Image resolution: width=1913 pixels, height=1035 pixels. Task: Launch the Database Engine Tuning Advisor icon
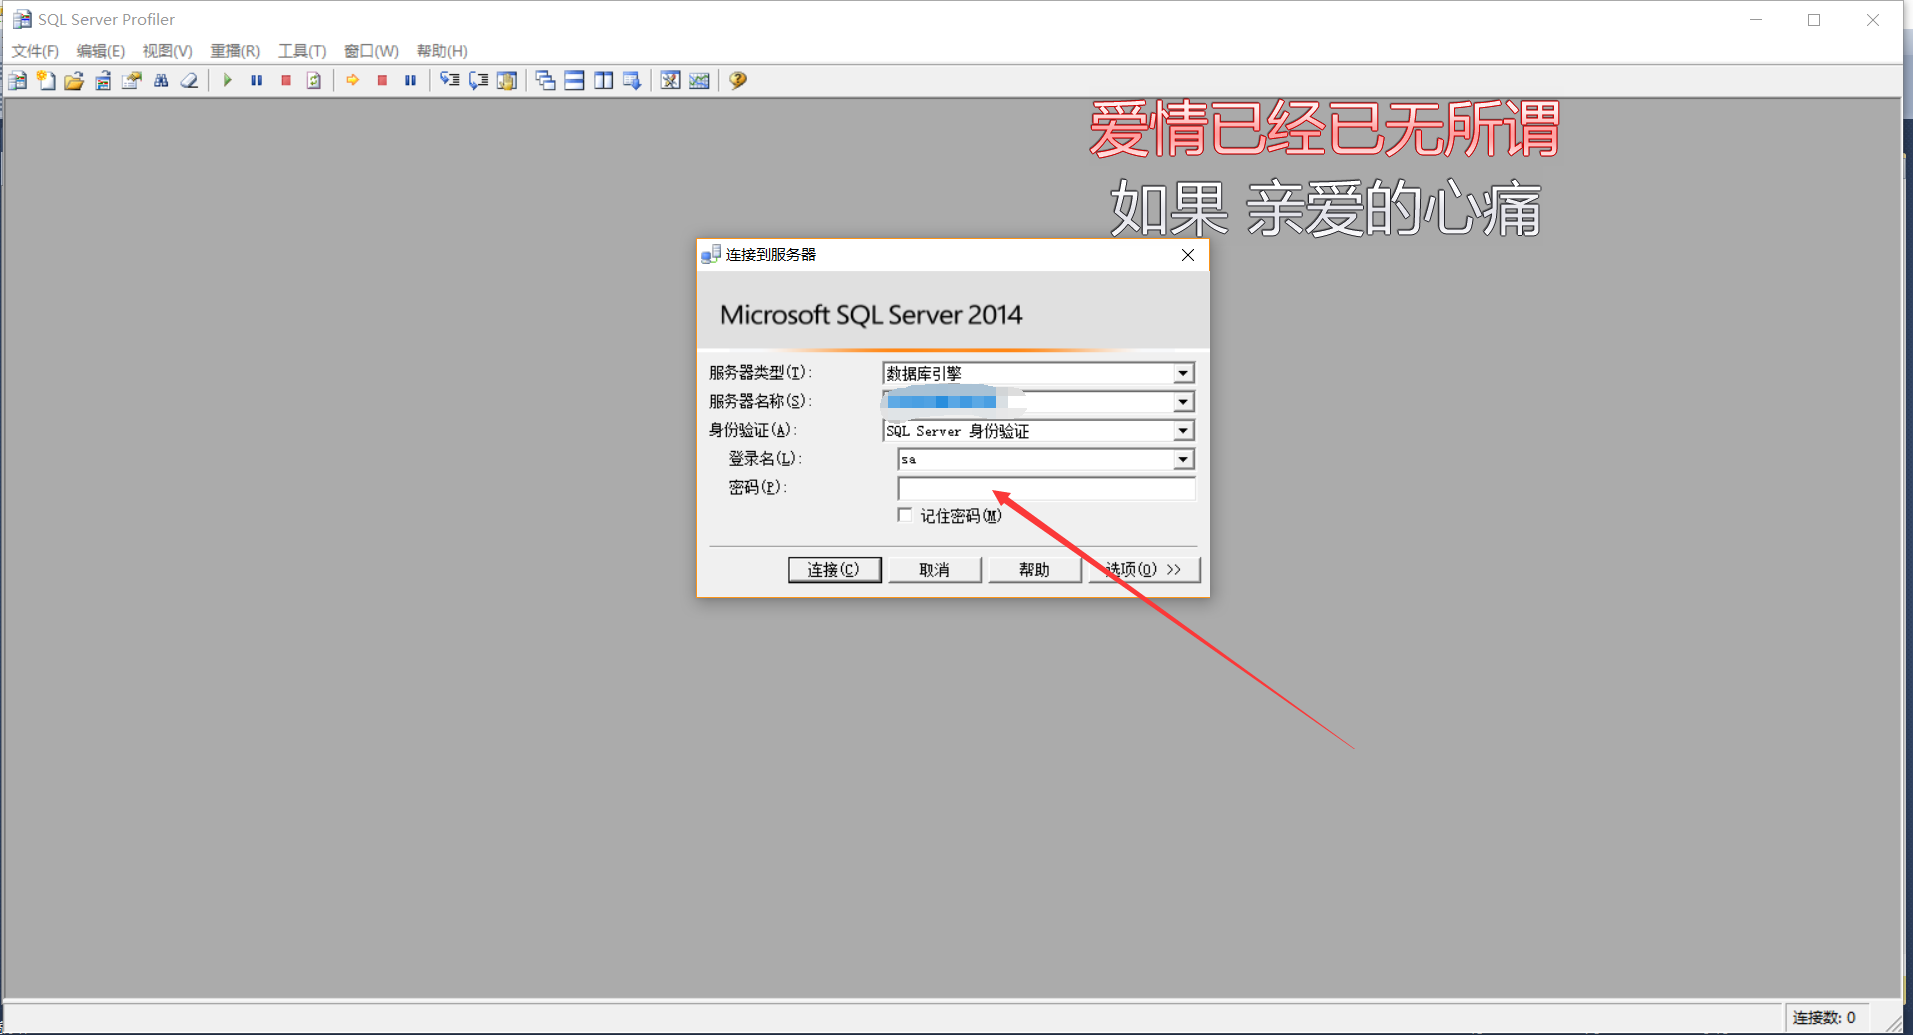pos(671,81)
